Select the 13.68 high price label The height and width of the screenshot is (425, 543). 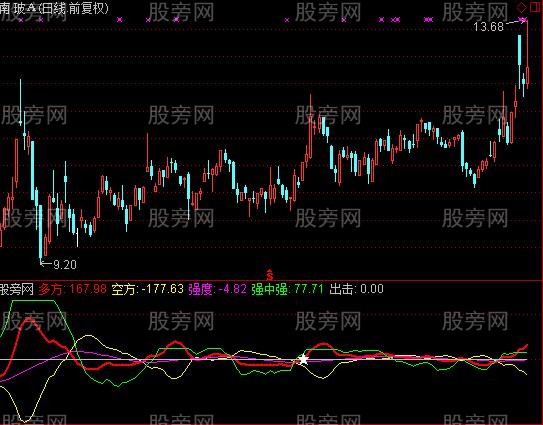click(x=488, y=27)
